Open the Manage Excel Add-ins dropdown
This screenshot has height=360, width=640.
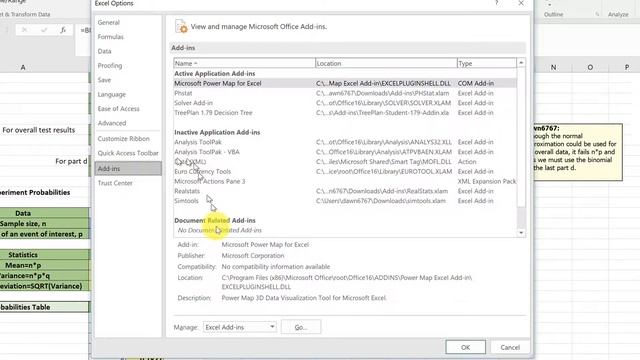click(240, 327)
